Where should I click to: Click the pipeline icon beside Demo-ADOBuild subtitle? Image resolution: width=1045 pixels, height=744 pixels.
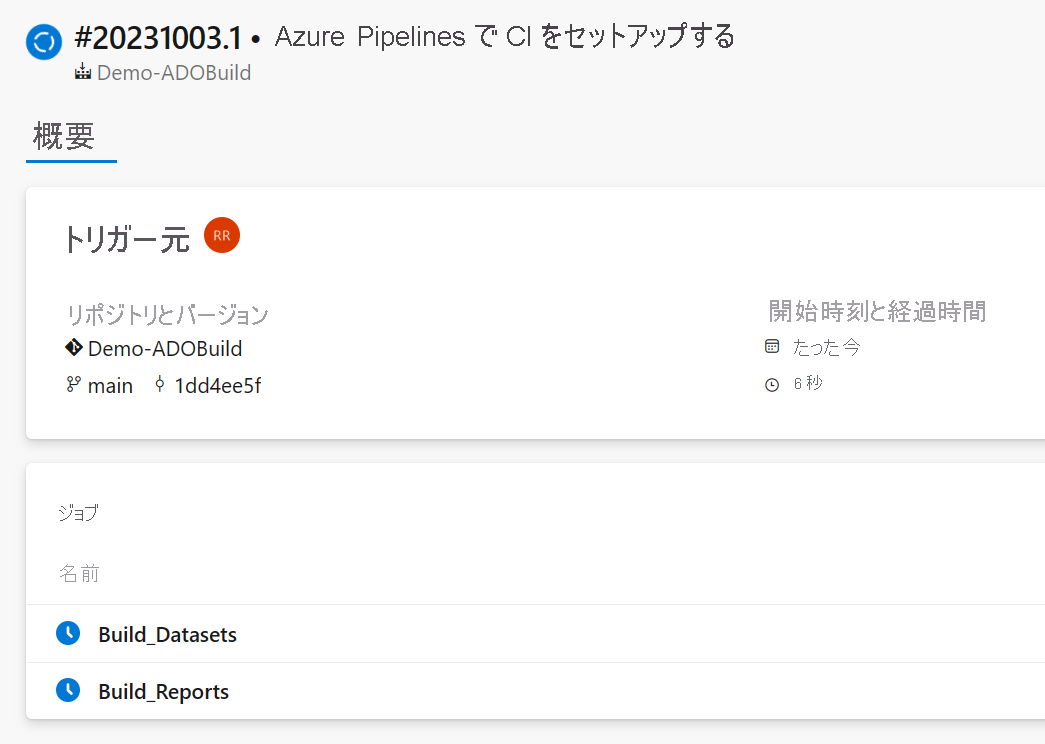pos(83,71)
